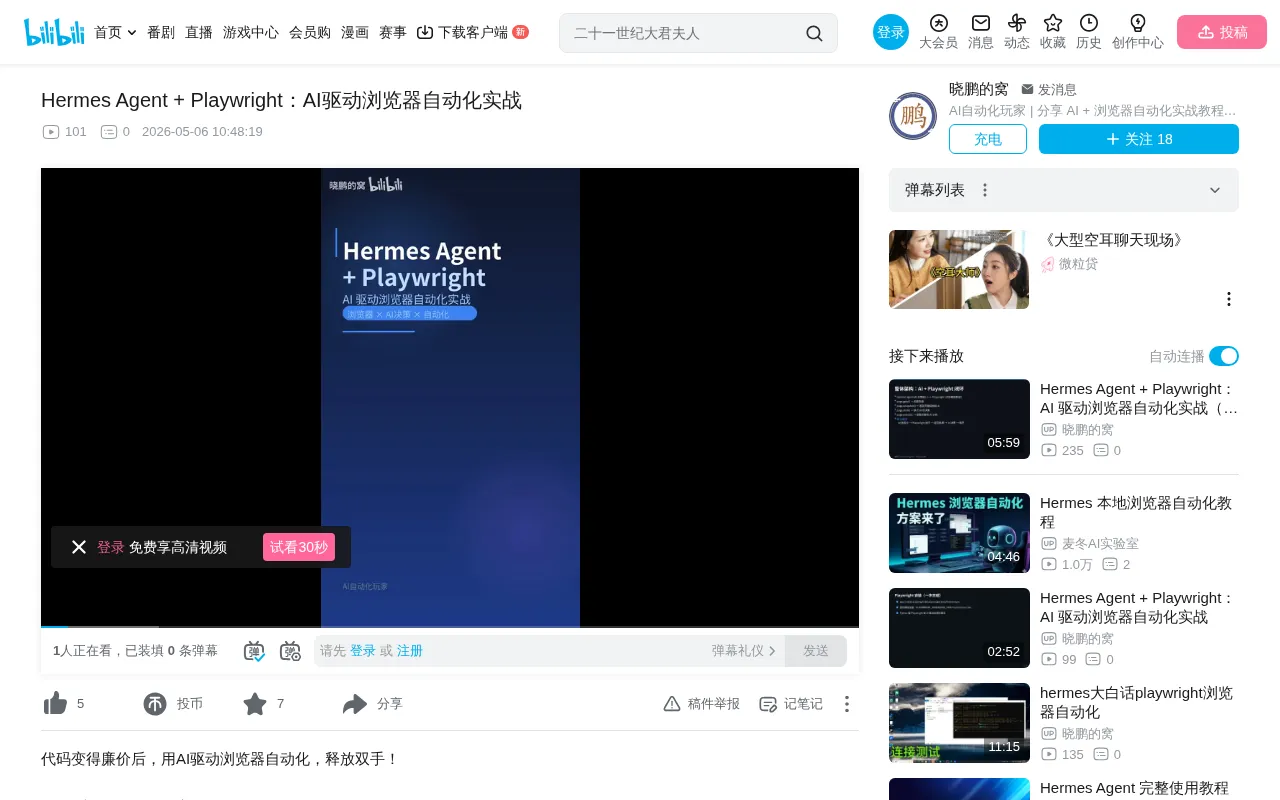Click 试看30秒 trial button
Image resolution: width=1280 pixels, height=800 pixels.
[x=299, y=547]
